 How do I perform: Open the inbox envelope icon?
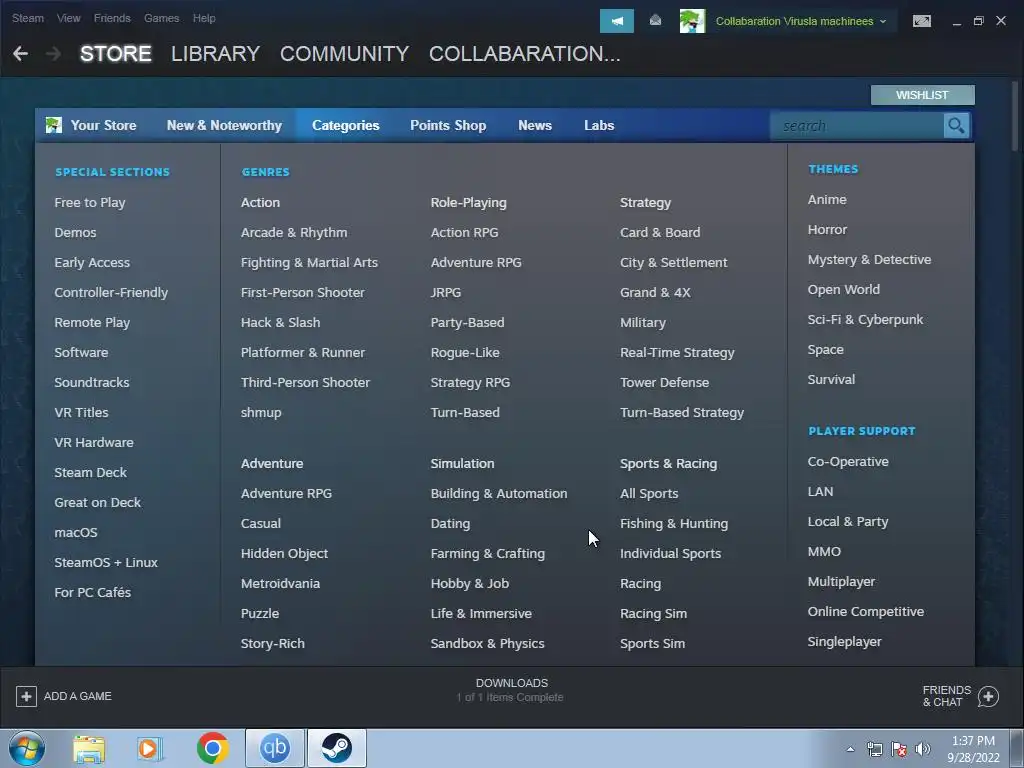click(655, 21)
